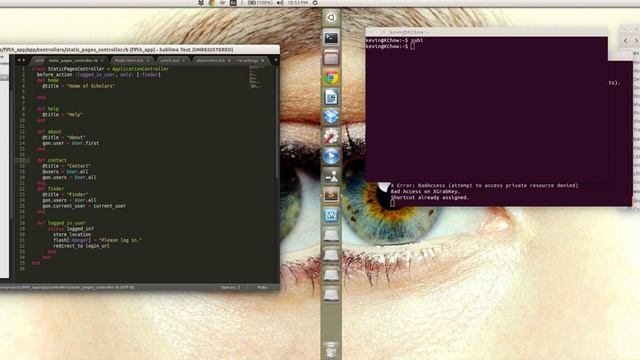Click the def logged_in_user line
This screenshot has width=640, height=360.
61,223
